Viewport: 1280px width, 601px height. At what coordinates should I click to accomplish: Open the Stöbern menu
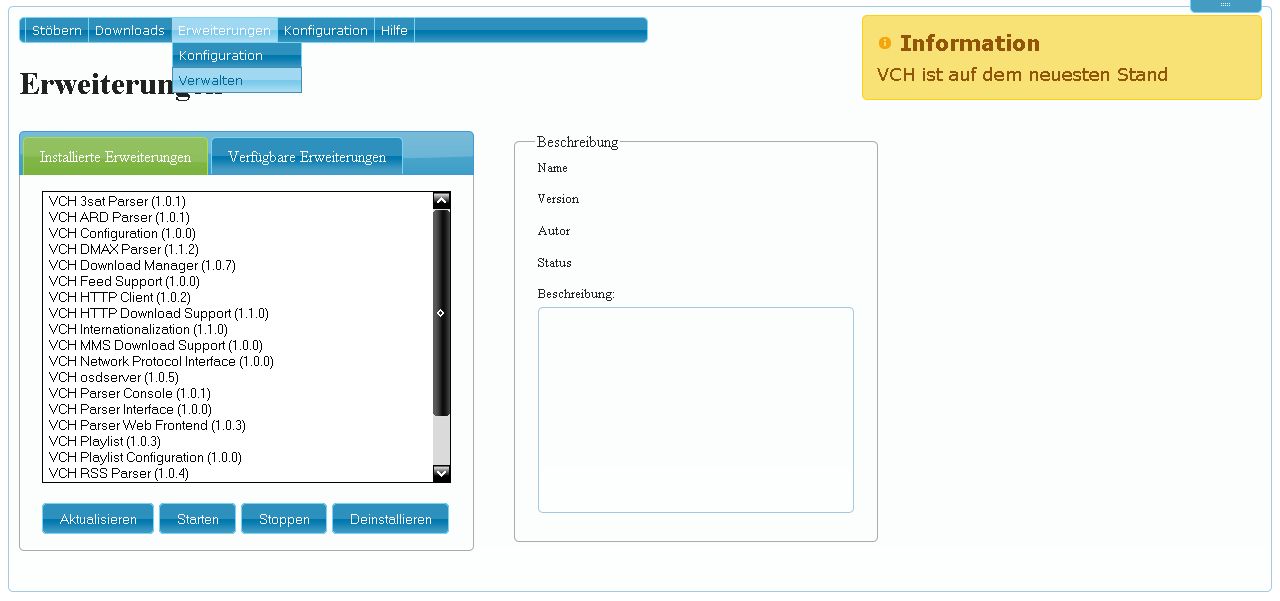pos(56,30)
